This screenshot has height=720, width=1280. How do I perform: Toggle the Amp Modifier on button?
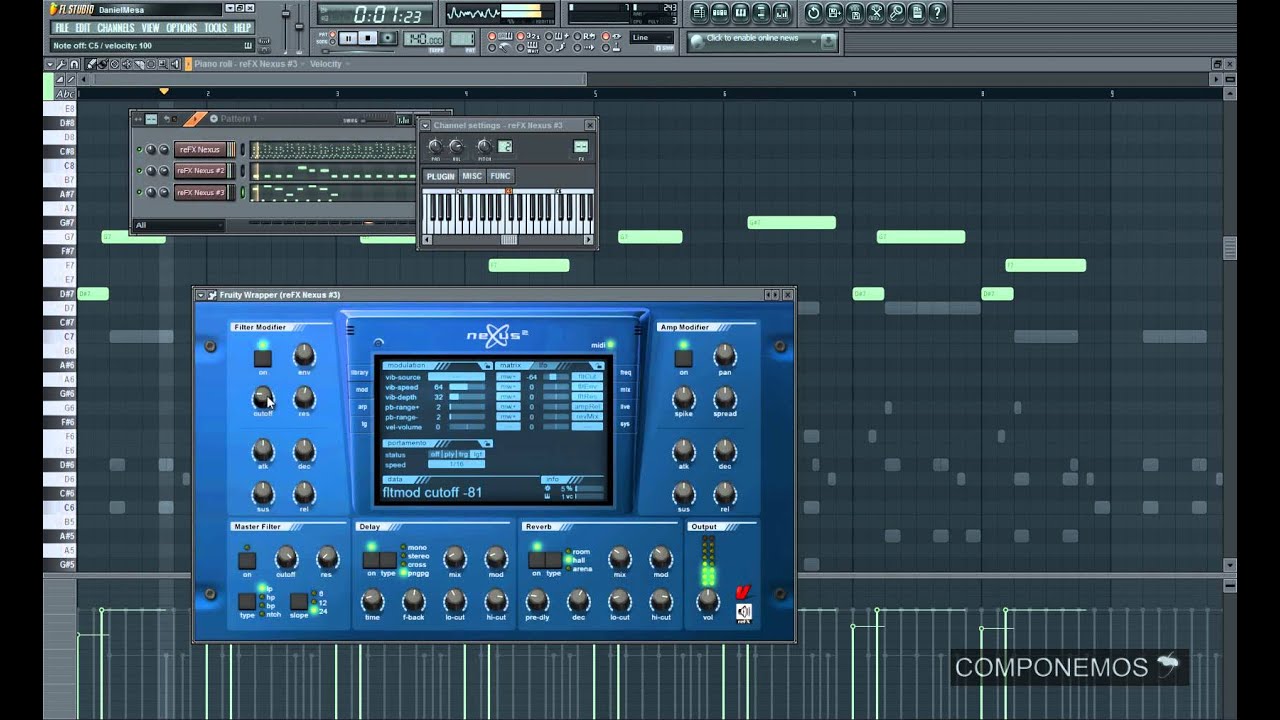pos(683,358)
